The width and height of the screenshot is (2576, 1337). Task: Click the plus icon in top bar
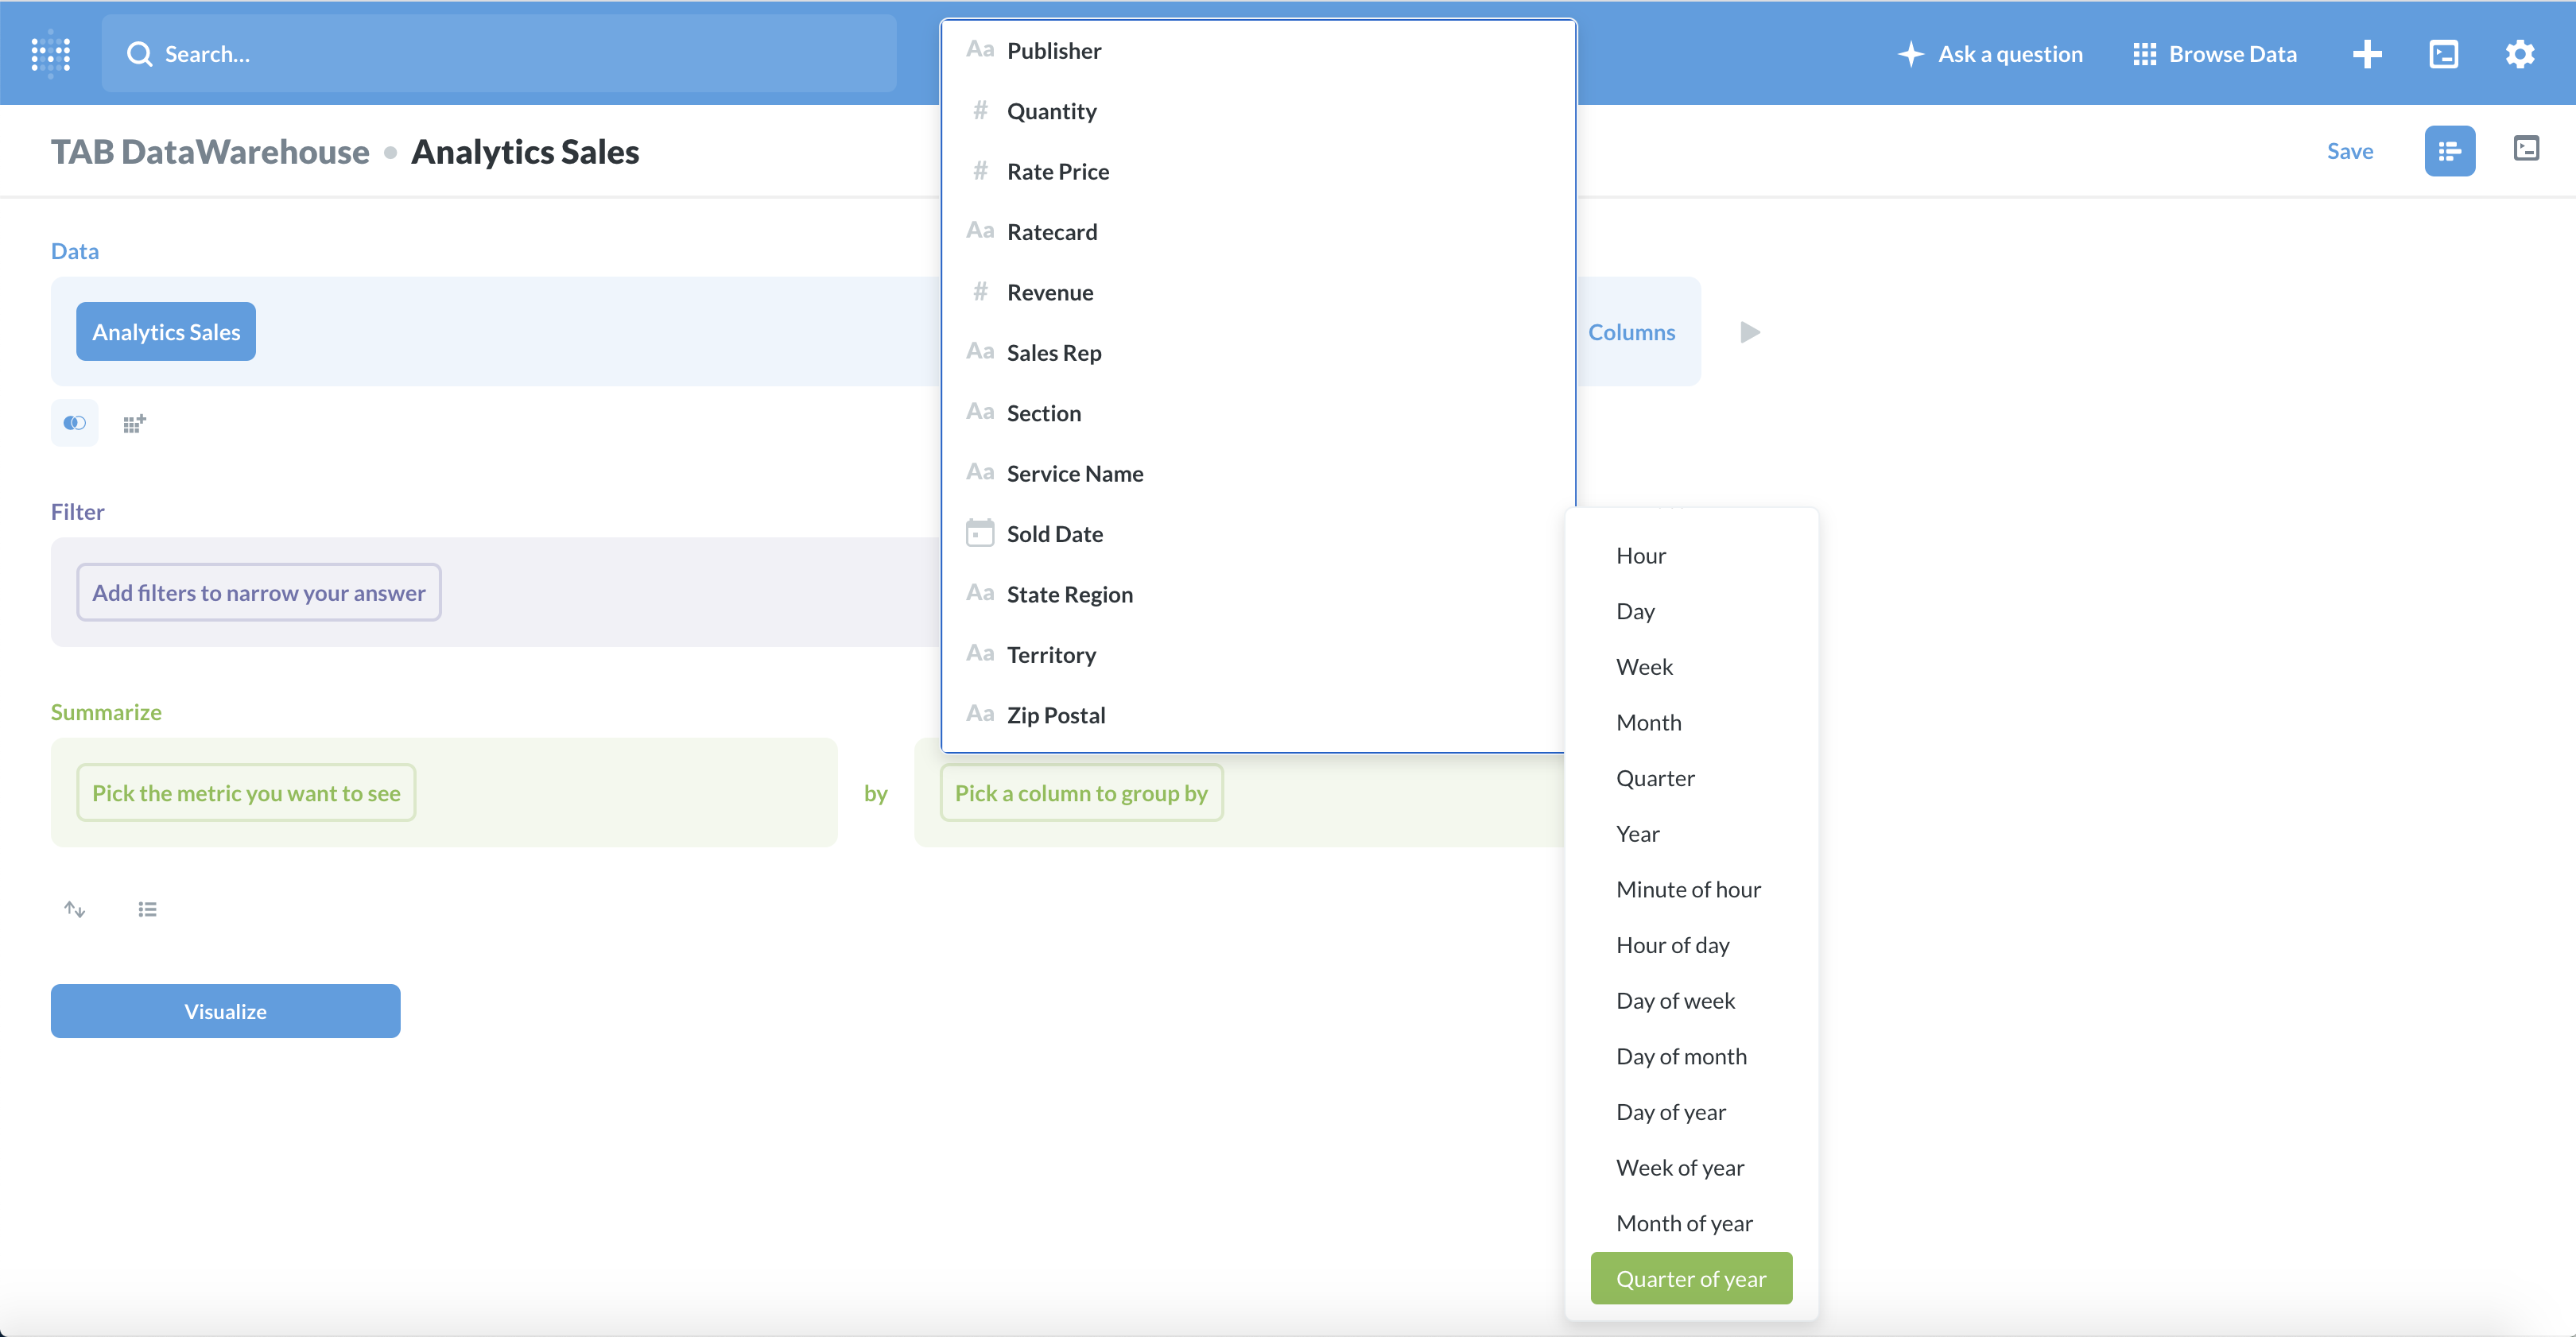[2366, 54]
